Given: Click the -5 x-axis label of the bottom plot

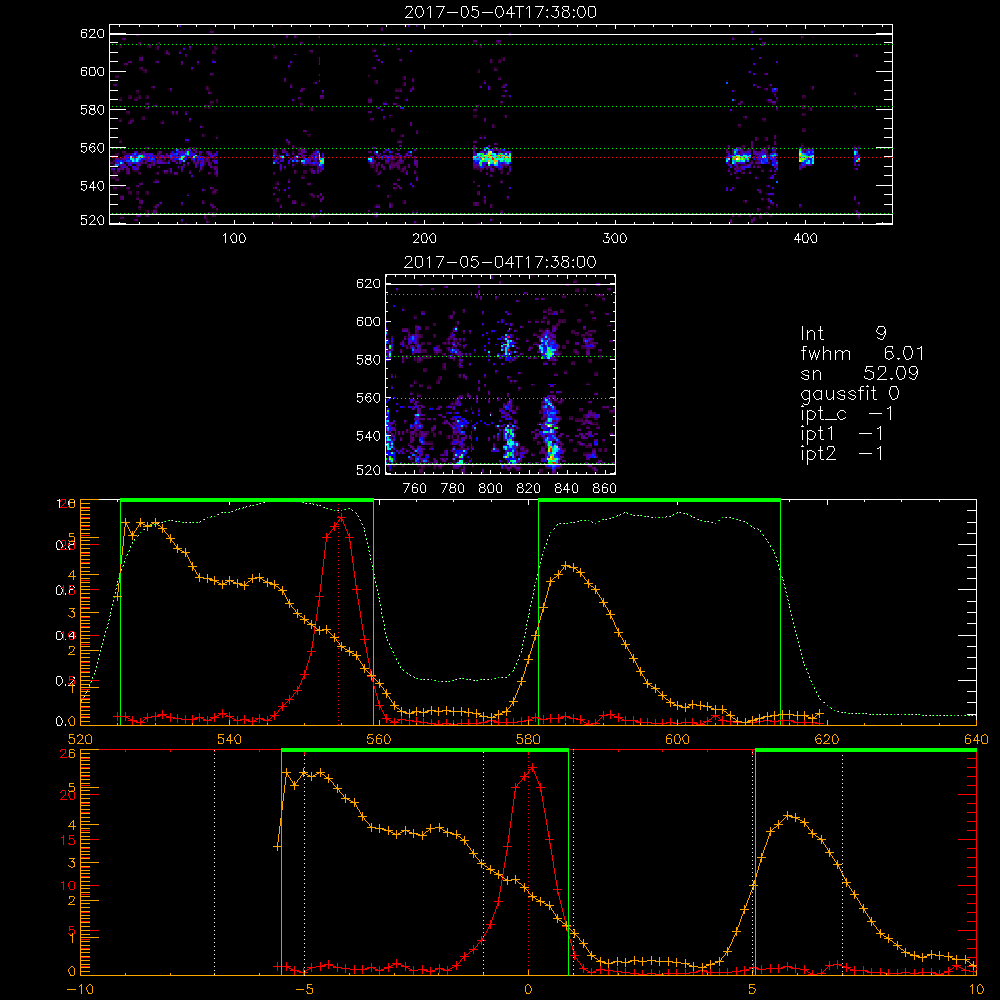Looking at the screenshot, I should (x=304, y=990).
